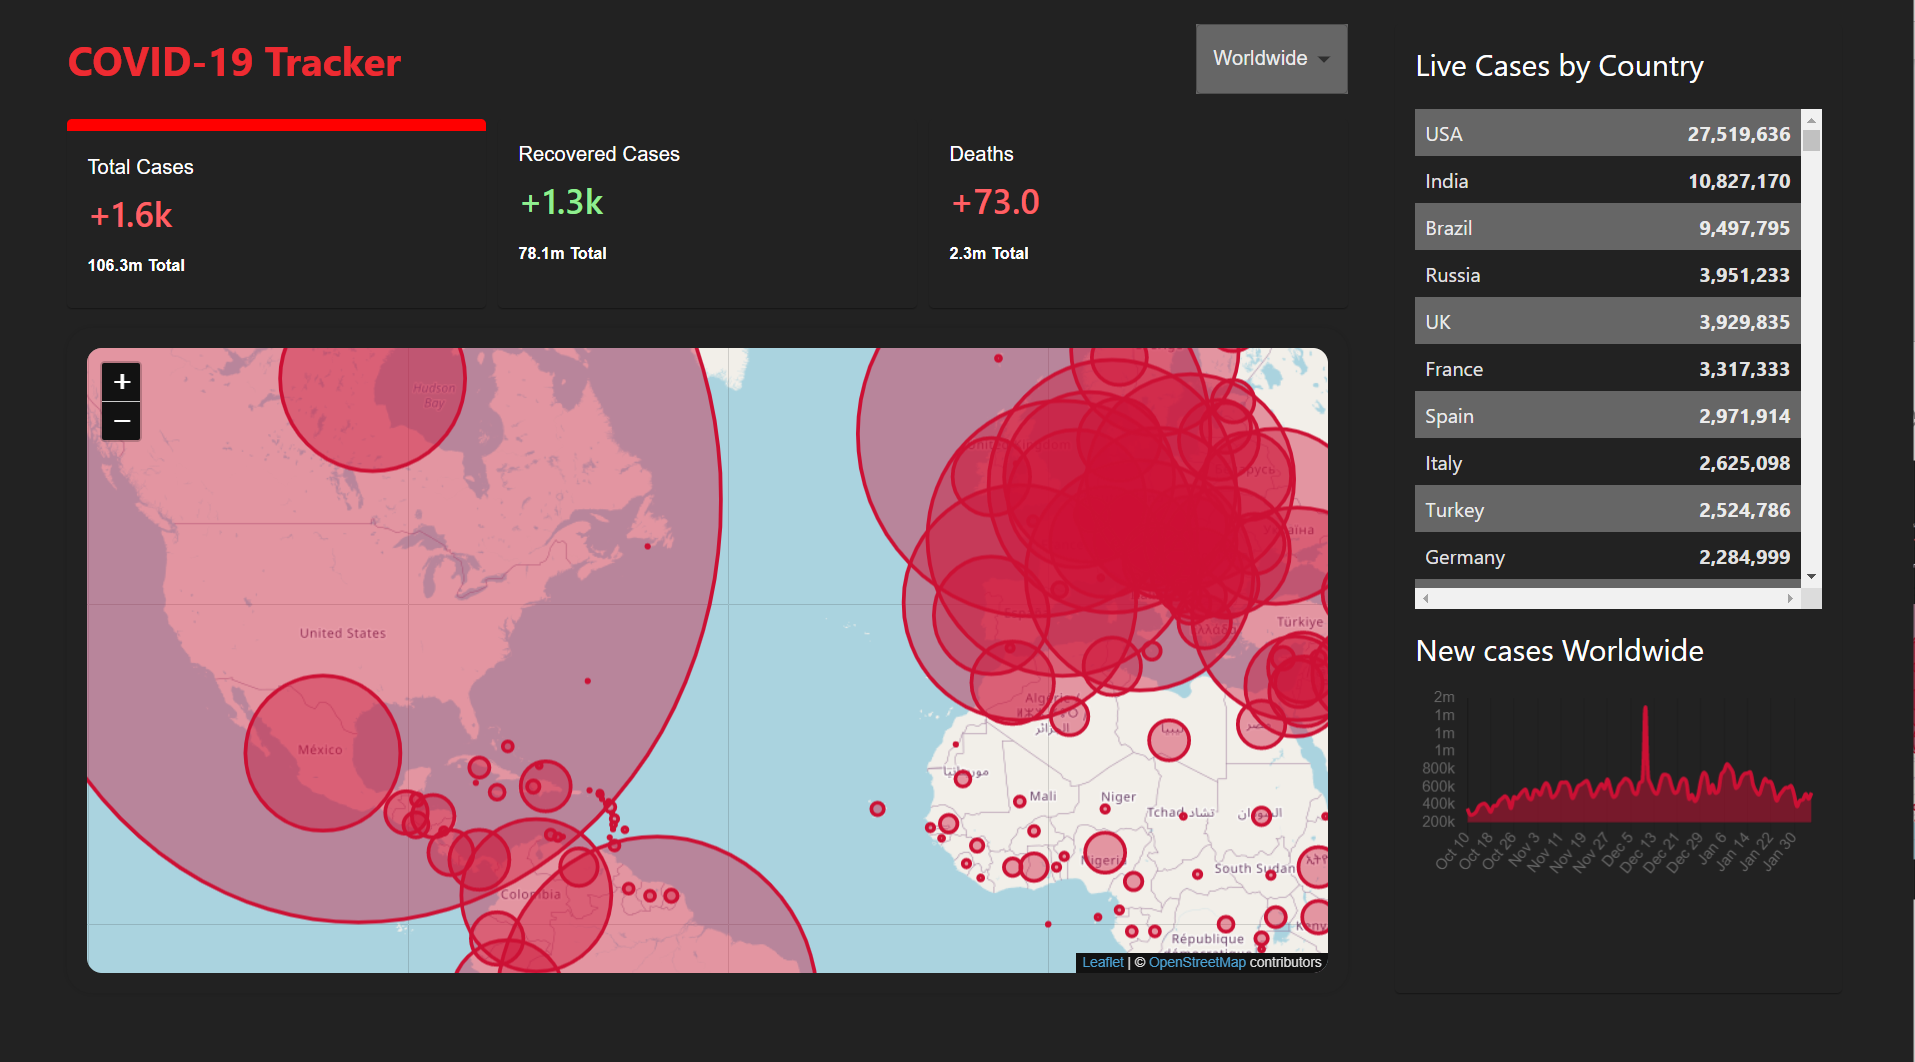
Task: Open the Worldwide country dropdown
Action: tap(1271, 59)
